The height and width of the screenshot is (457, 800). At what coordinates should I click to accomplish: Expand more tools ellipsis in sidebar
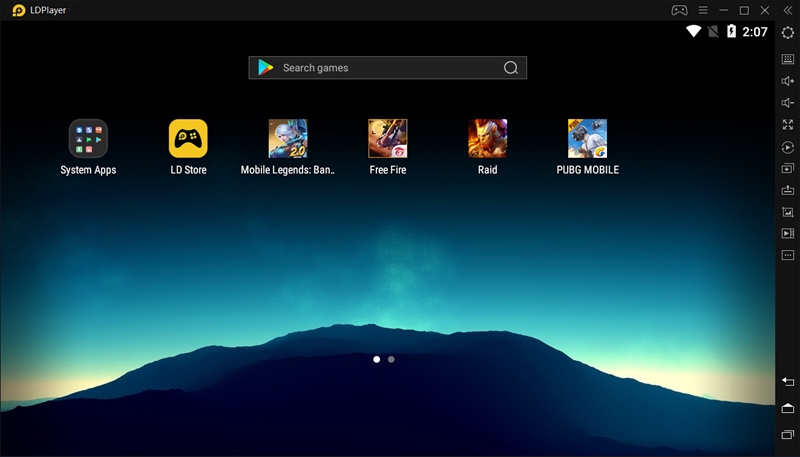point(787,255)
